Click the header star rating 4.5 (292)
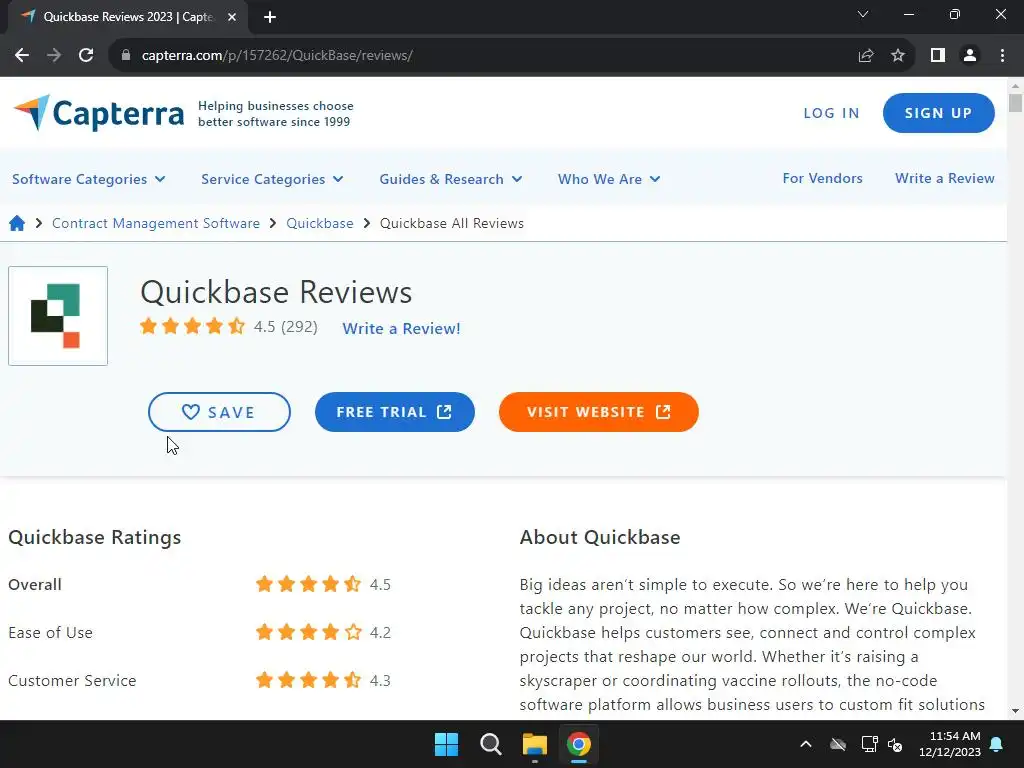The height and width of the screenshot is (768, 1024). click(229, 326)
